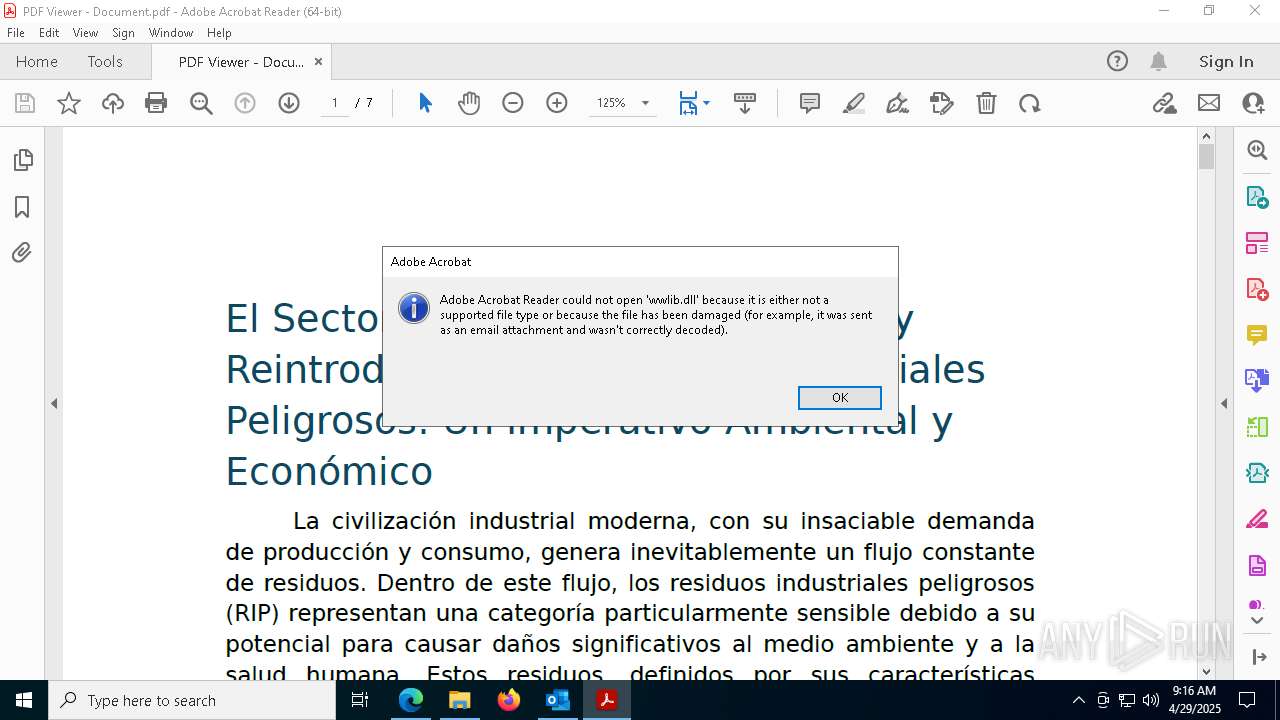Click the Request signatures icon

point(942,103)
